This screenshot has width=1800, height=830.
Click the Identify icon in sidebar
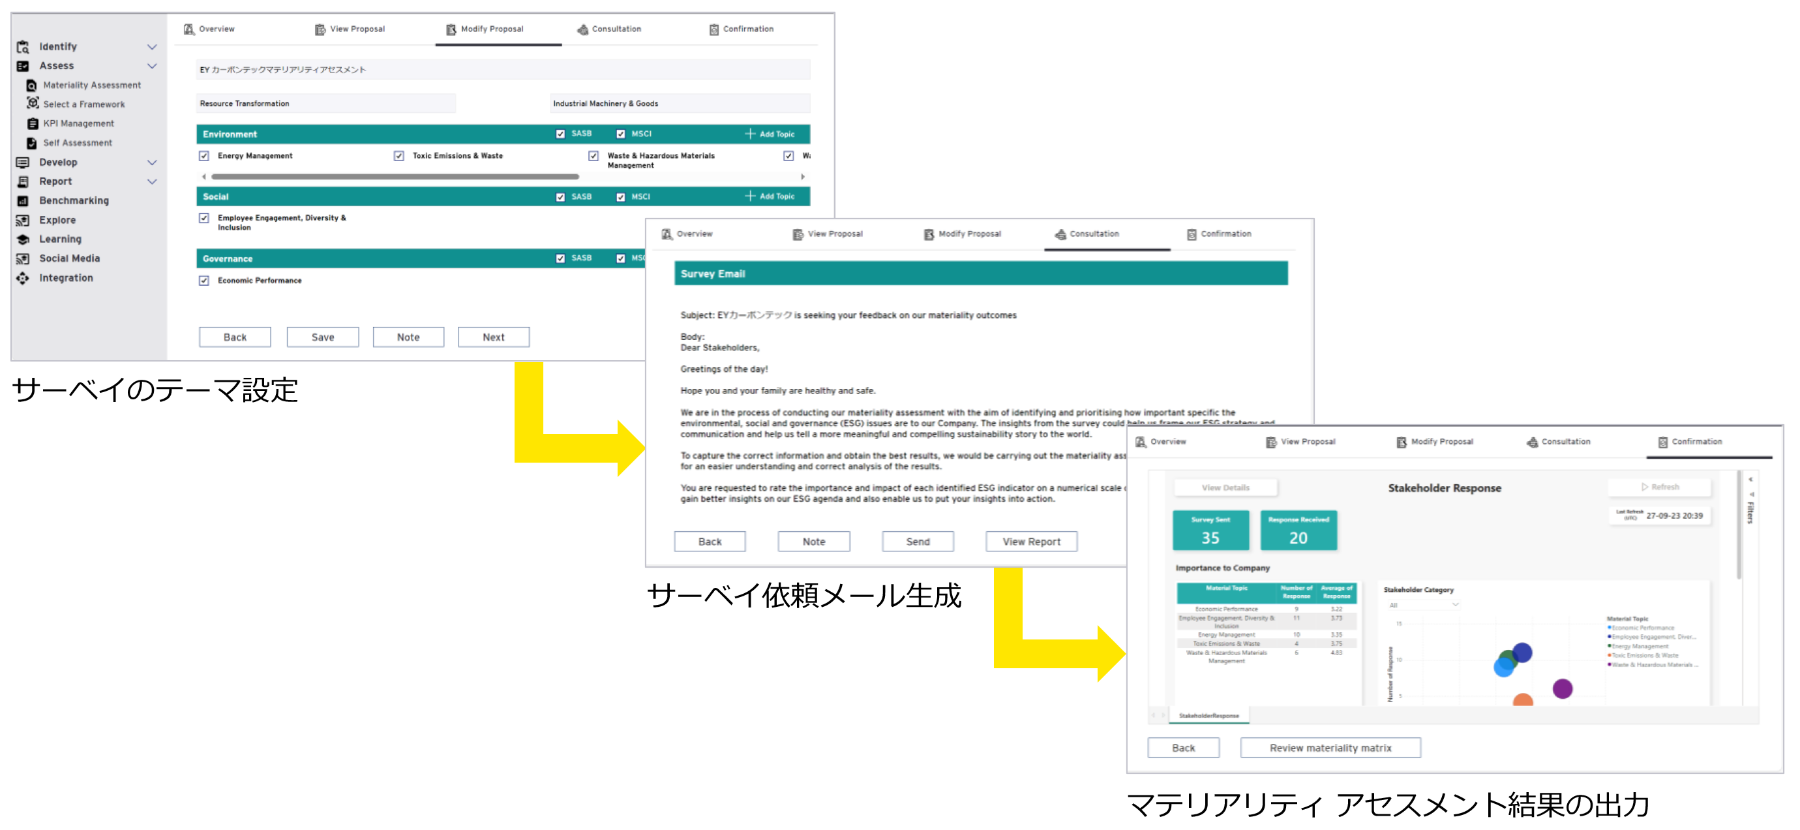coord(23,47)
